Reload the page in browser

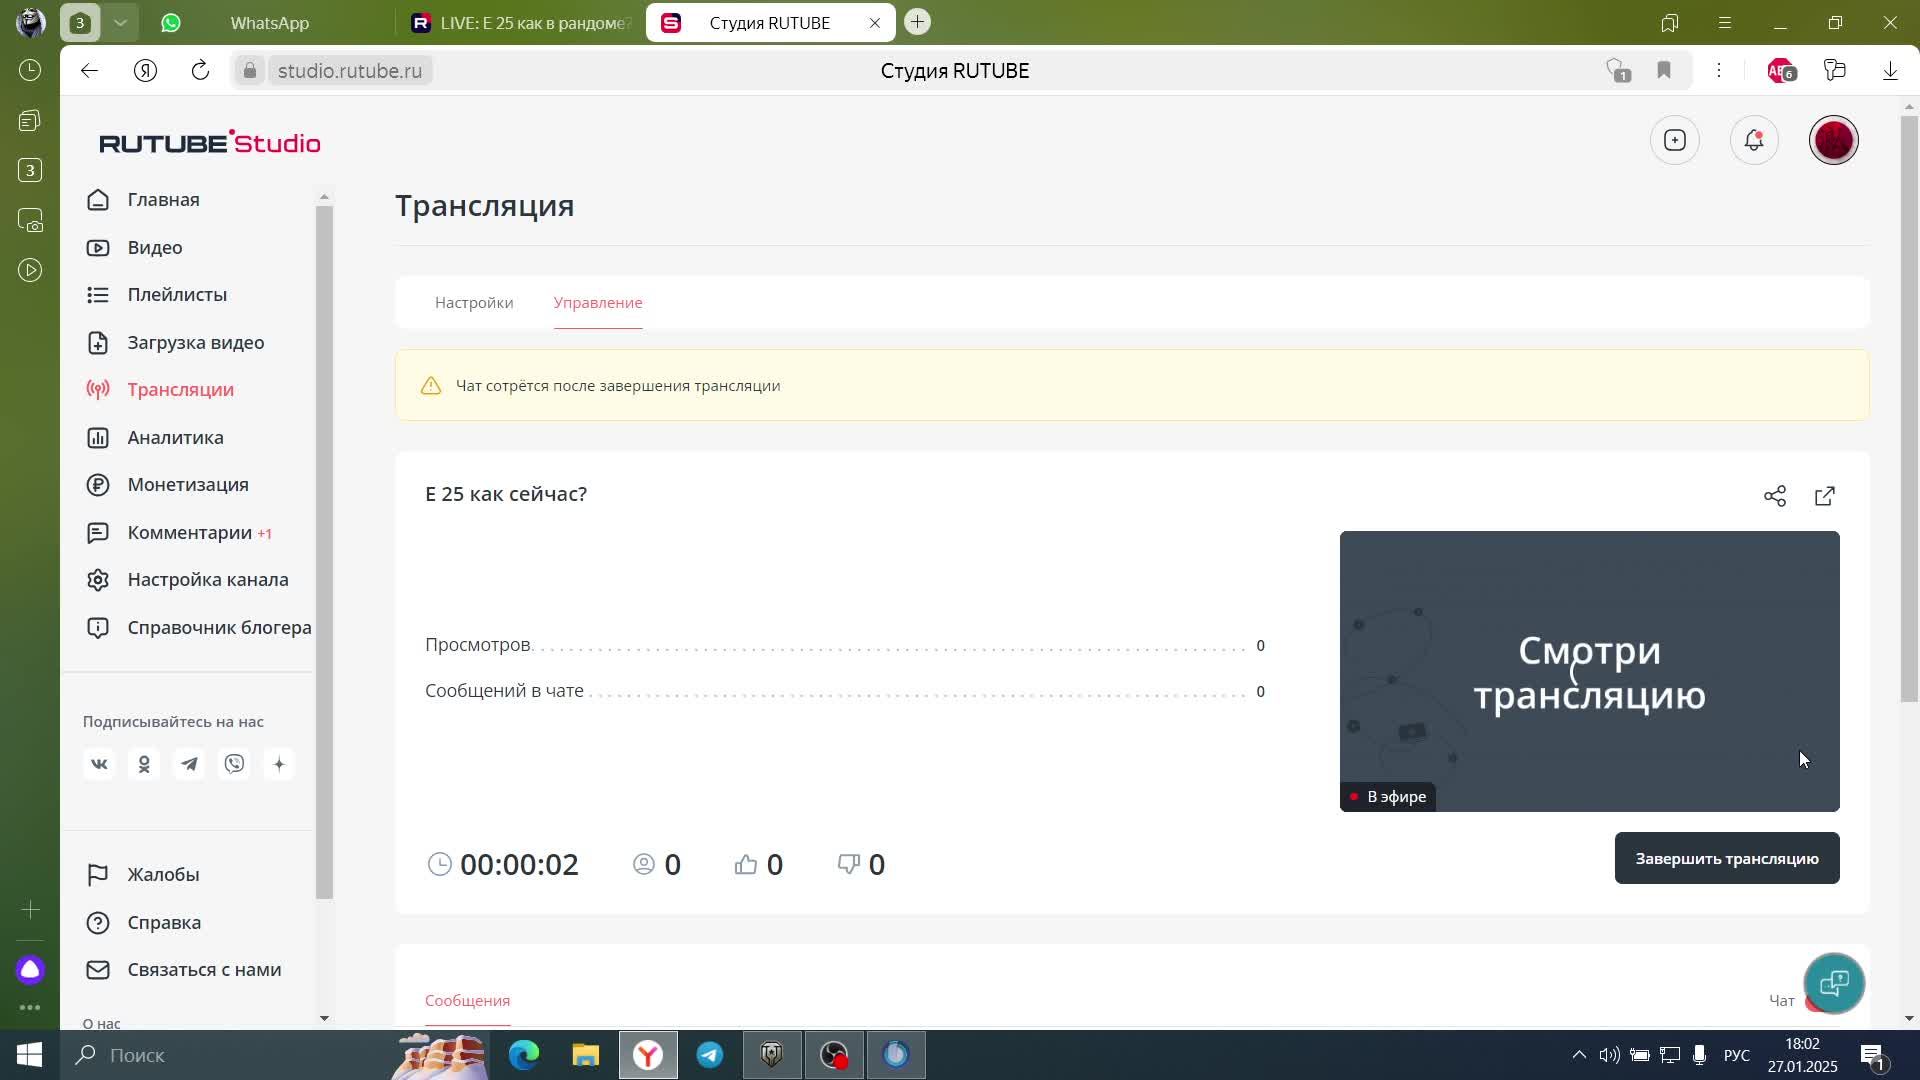click(200, 70)
